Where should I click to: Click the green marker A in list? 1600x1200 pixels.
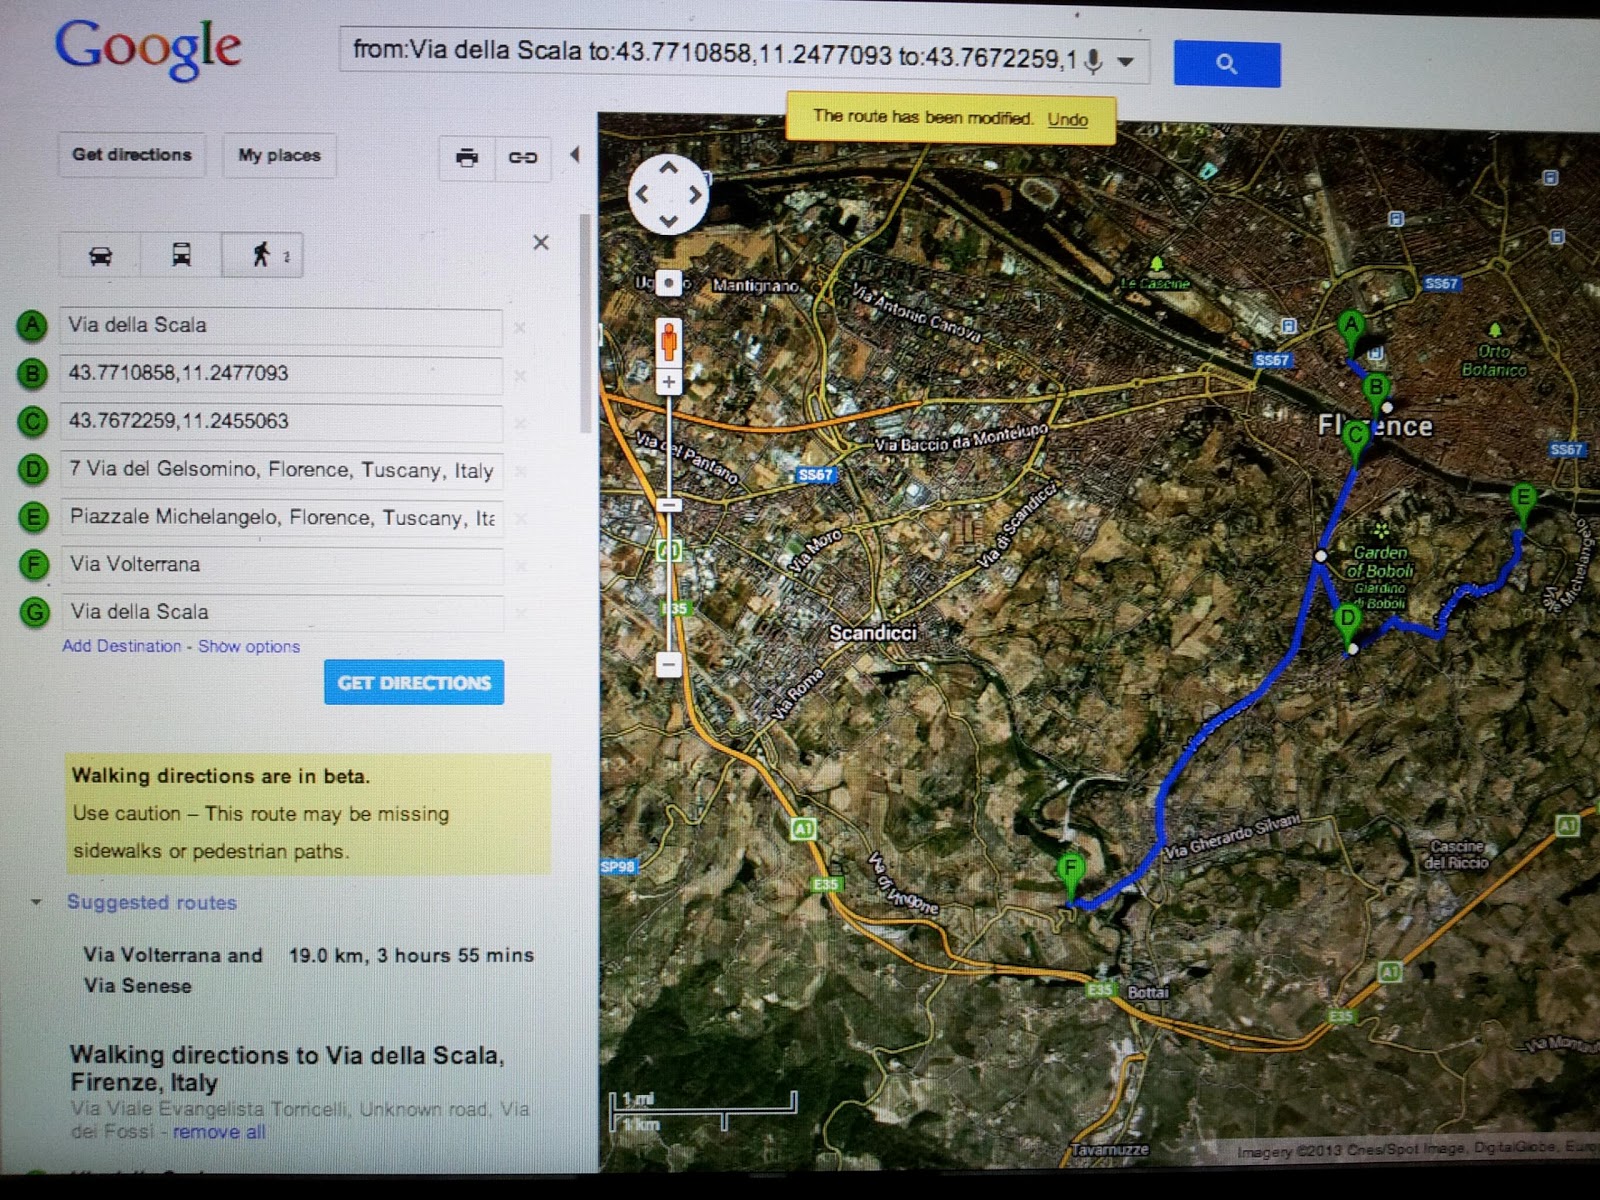(33, 325)
